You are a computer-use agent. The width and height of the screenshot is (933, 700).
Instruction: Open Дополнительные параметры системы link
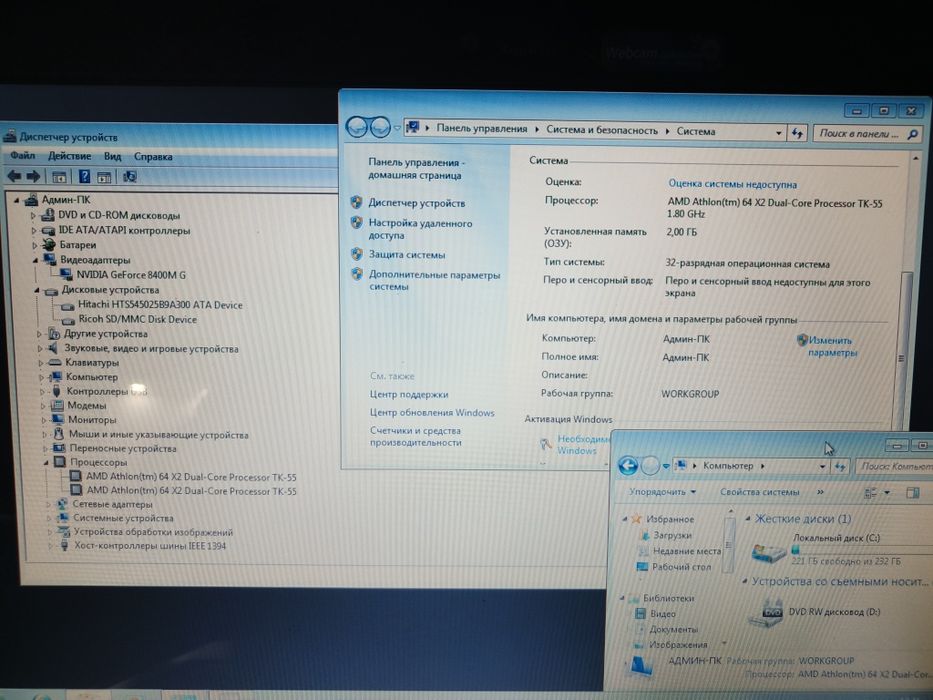point(434,280)
